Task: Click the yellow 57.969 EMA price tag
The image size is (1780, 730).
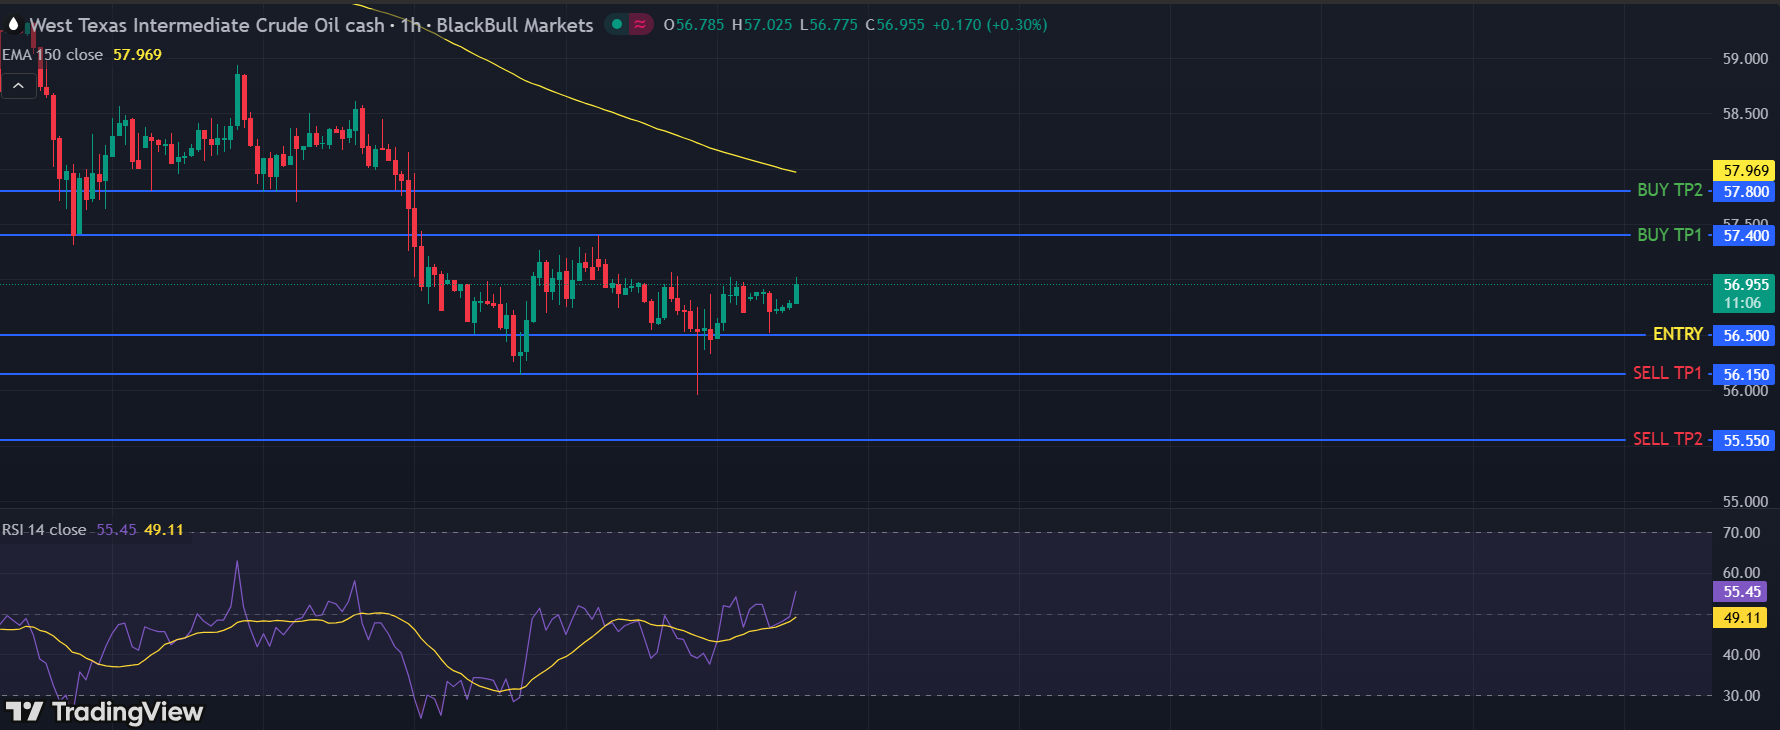Action: [1745, 171]
